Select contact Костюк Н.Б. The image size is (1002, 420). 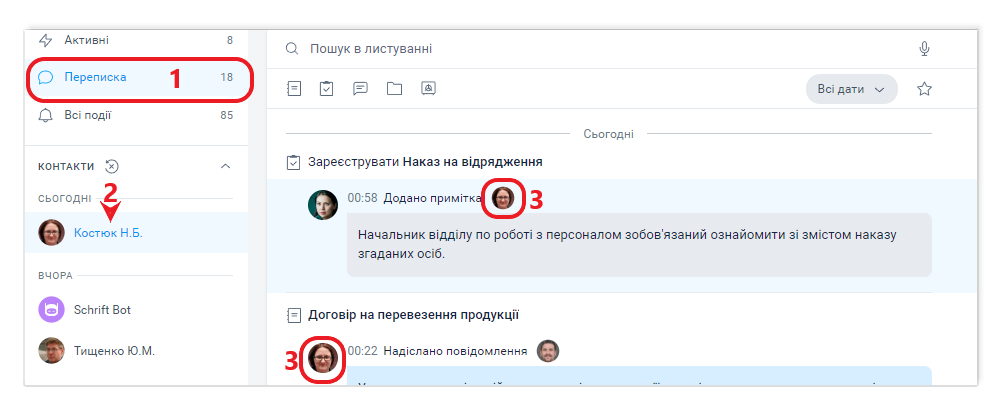tap(107, 233)
